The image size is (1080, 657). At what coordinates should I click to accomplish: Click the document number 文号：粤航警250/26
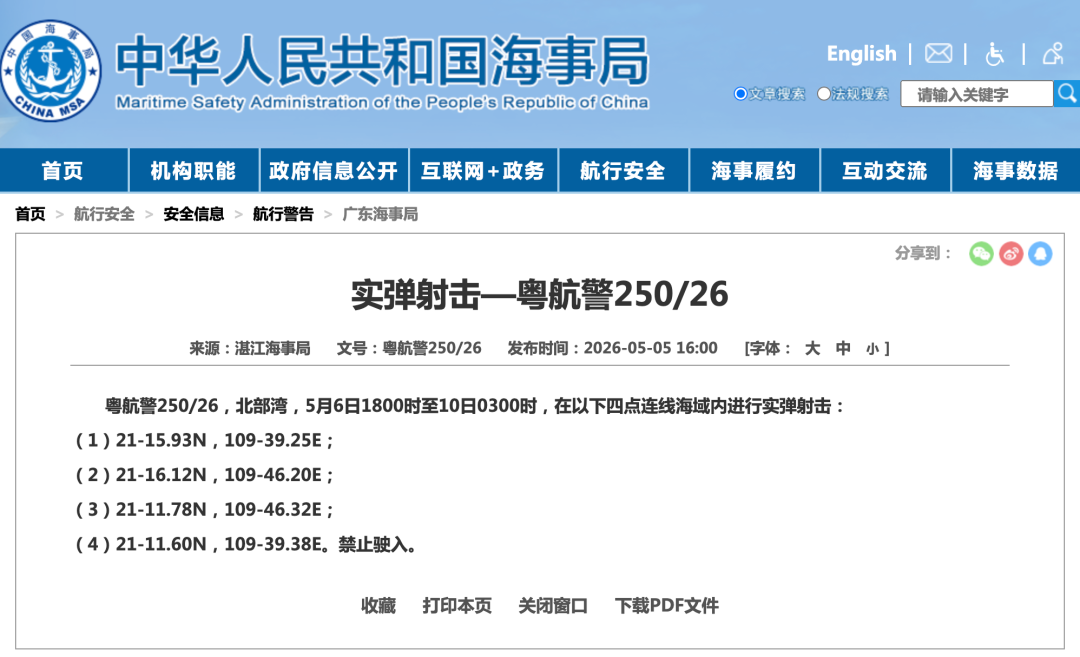click(409, 348)
